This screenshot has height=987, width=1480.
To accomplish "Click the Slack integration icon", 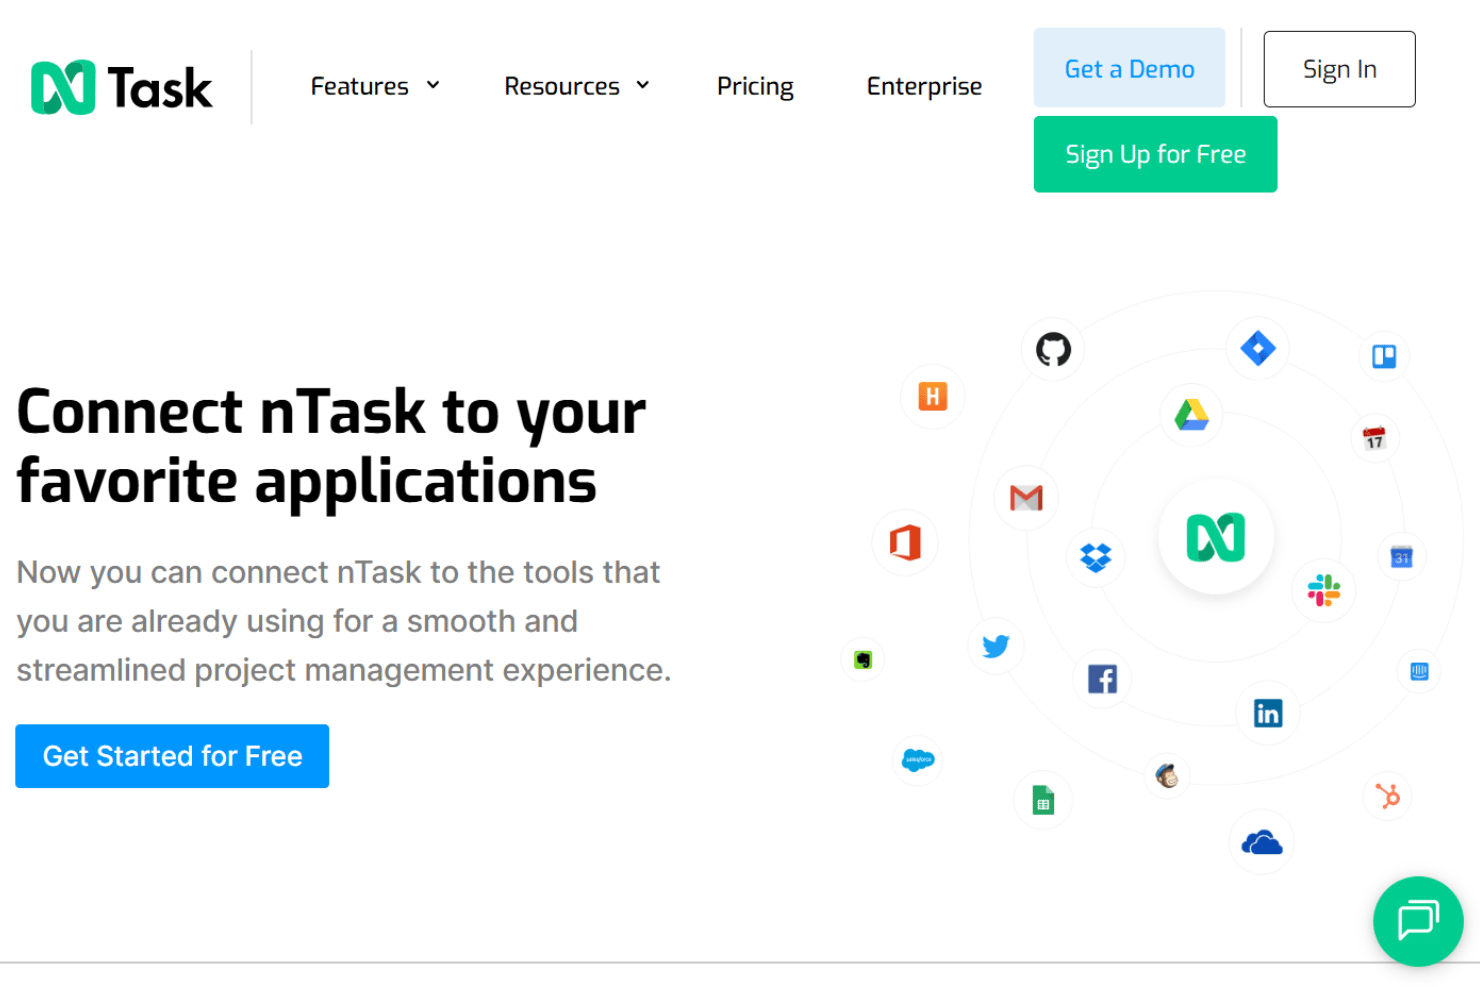I will click(x=1323, y=590).
